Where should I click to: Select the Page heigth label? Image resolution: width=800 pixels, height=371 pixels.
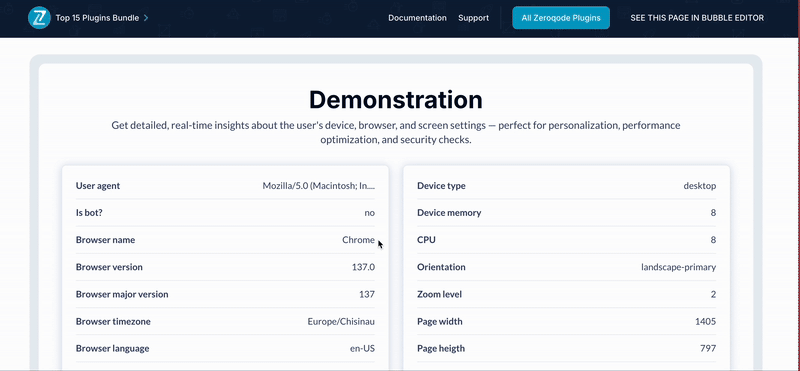[x=441, y=349]
